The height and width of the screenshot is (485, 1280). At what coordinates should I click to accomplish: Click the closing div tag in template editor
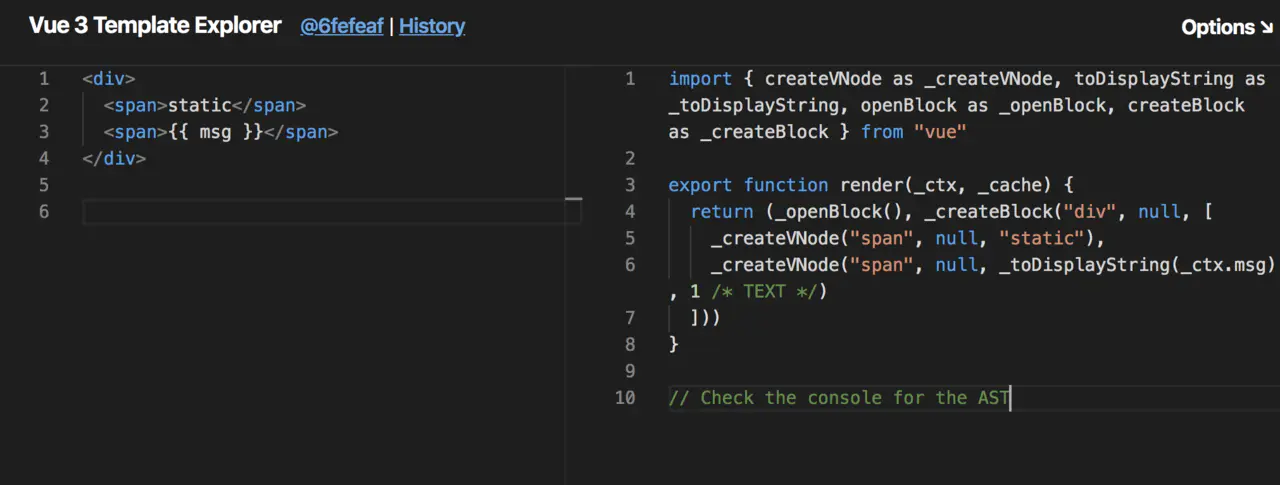point(114,158)
